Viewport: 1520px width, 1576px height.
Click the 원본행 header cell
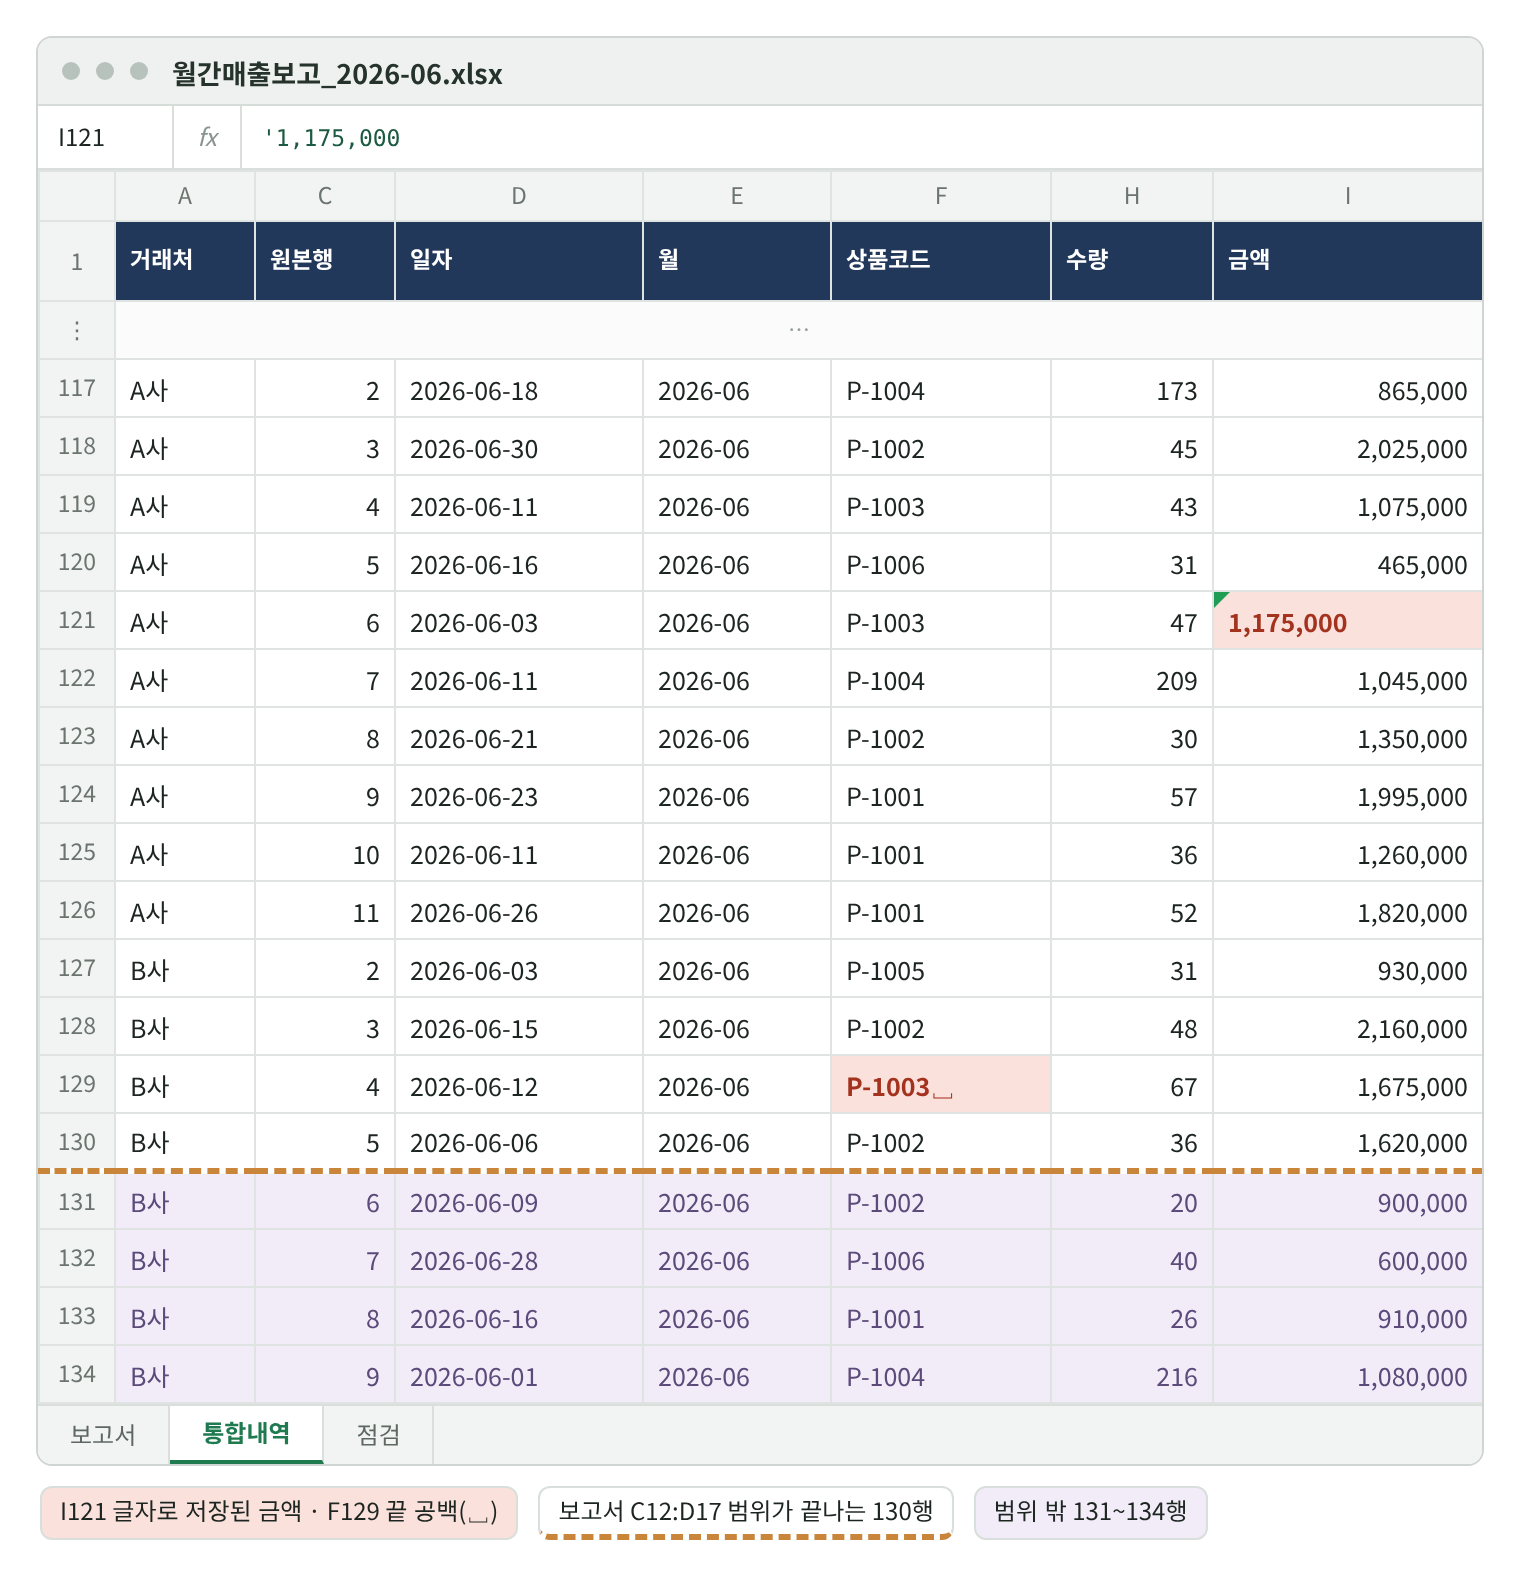click(x=325, y=261)
